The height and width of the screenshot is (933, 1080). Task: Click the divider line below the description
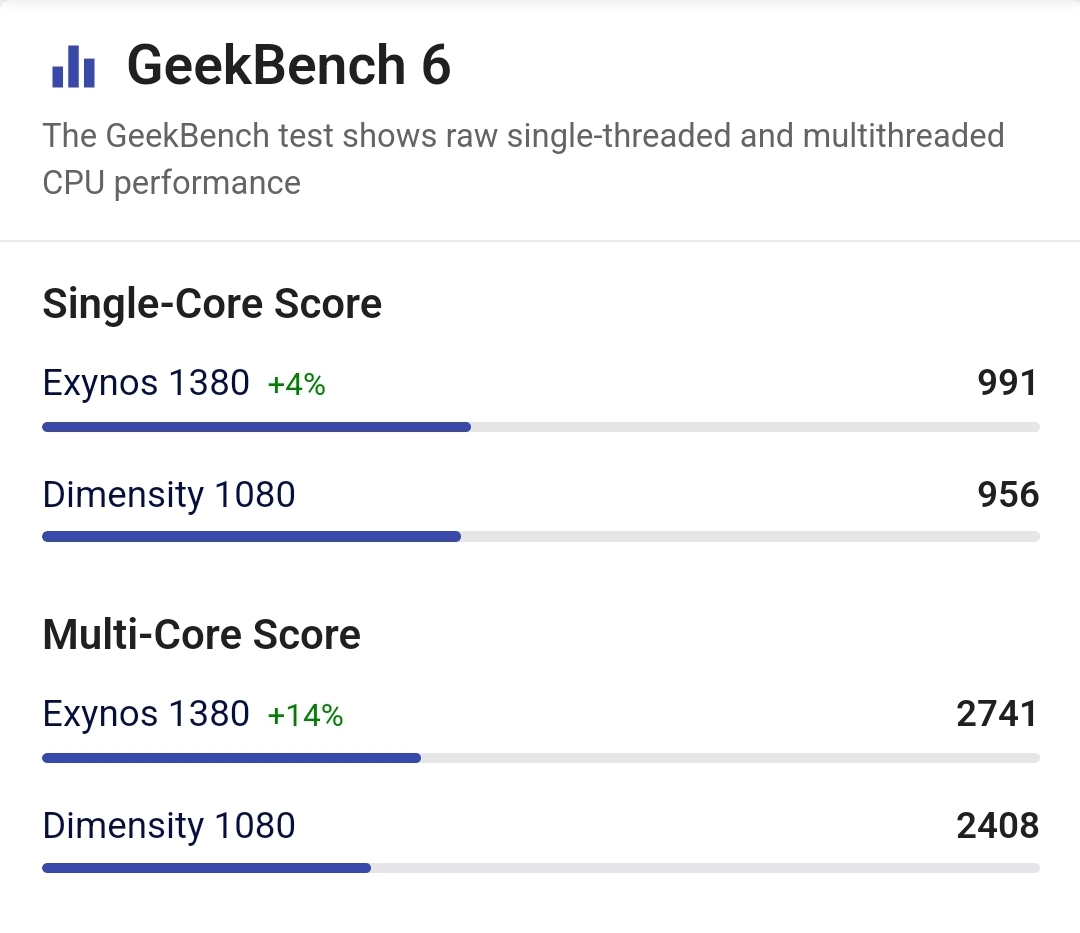point(540,241)
